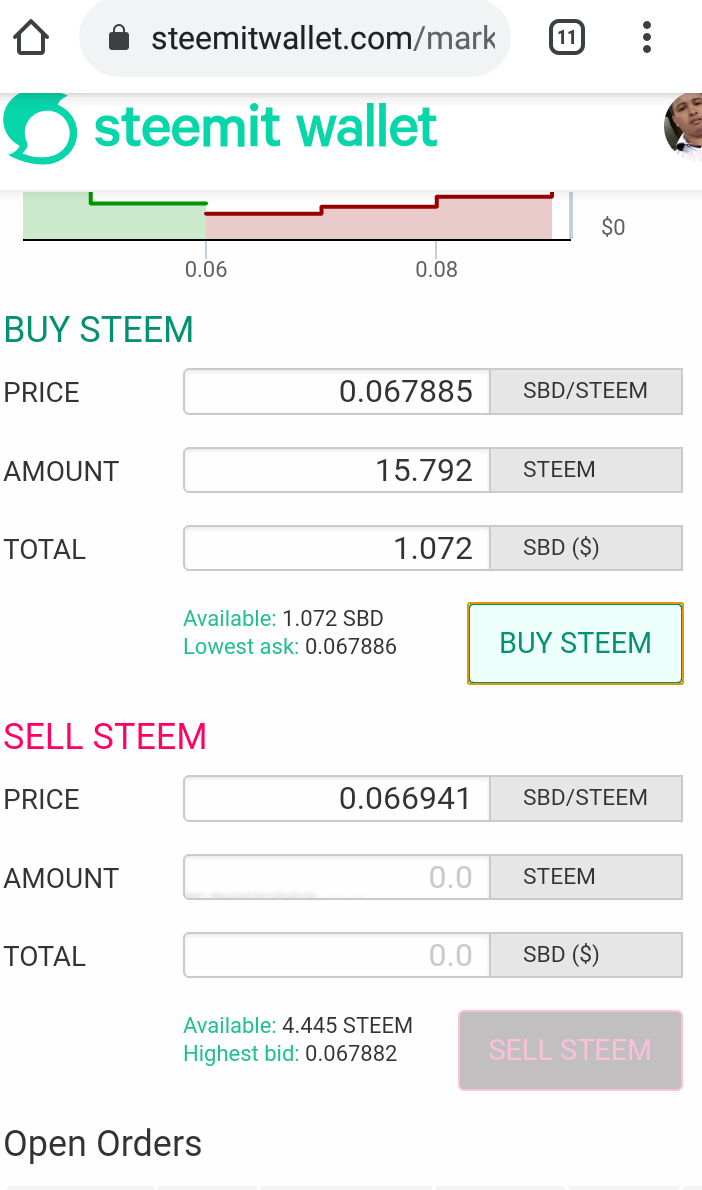The width and height of the screenshot is (702, 1190).
Task: Click Available 1.072 SBD balance link
Action: point(283,619)
